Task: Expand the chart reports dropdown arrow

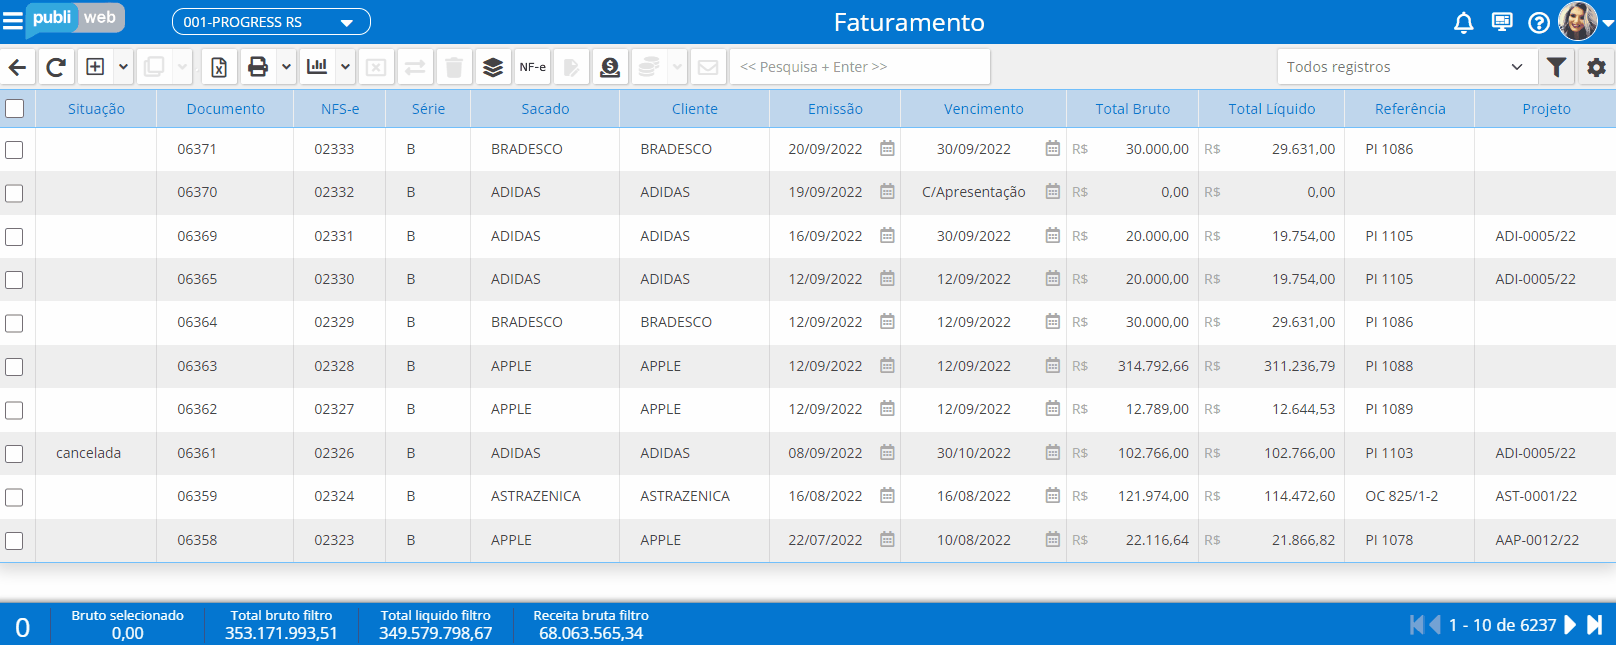Action: coord(345,67)
